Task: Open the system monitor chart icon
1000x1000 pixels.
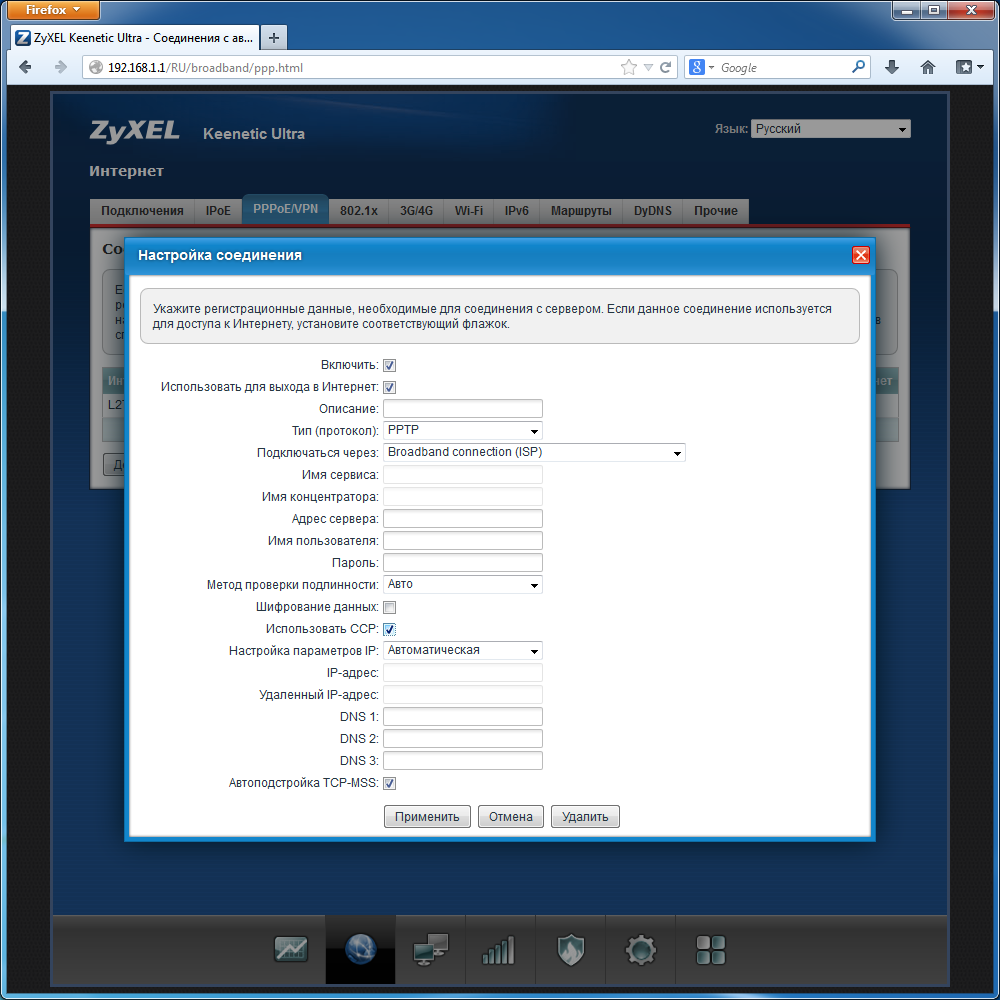Action: 291,950
